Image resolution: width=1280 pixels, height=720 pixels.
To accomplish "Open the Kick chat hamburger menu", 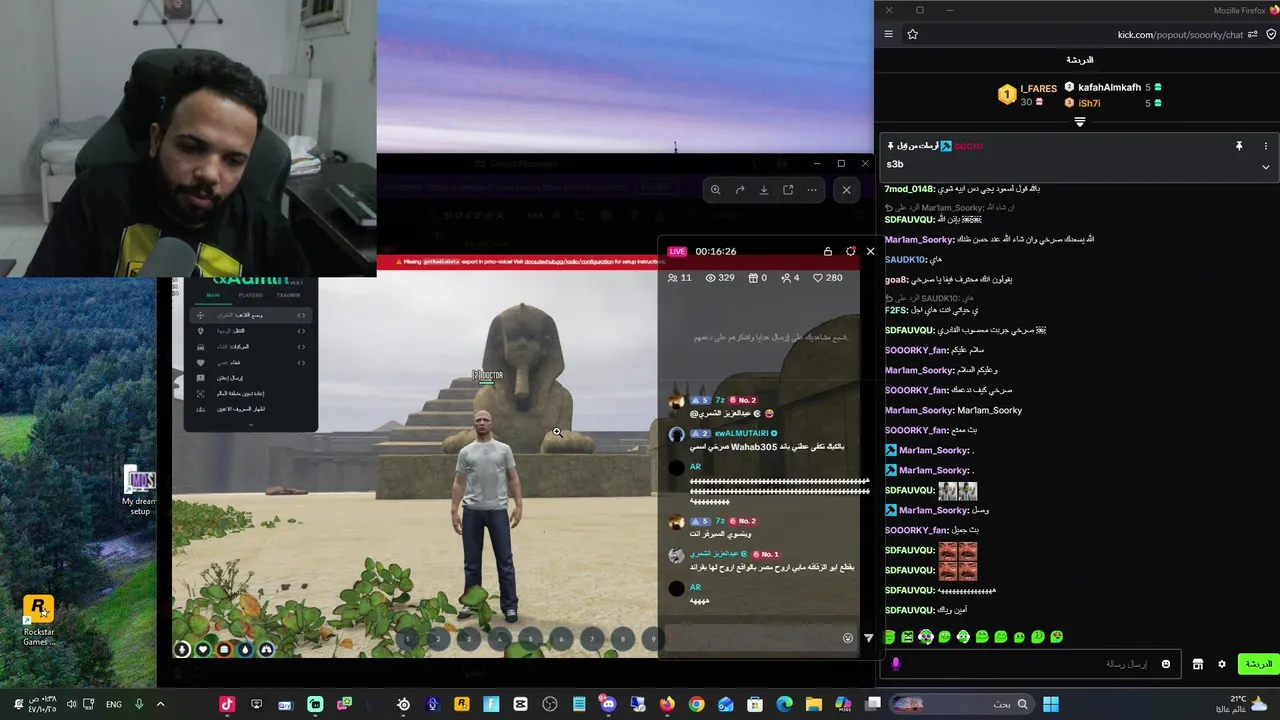I will tap(888, 34).
